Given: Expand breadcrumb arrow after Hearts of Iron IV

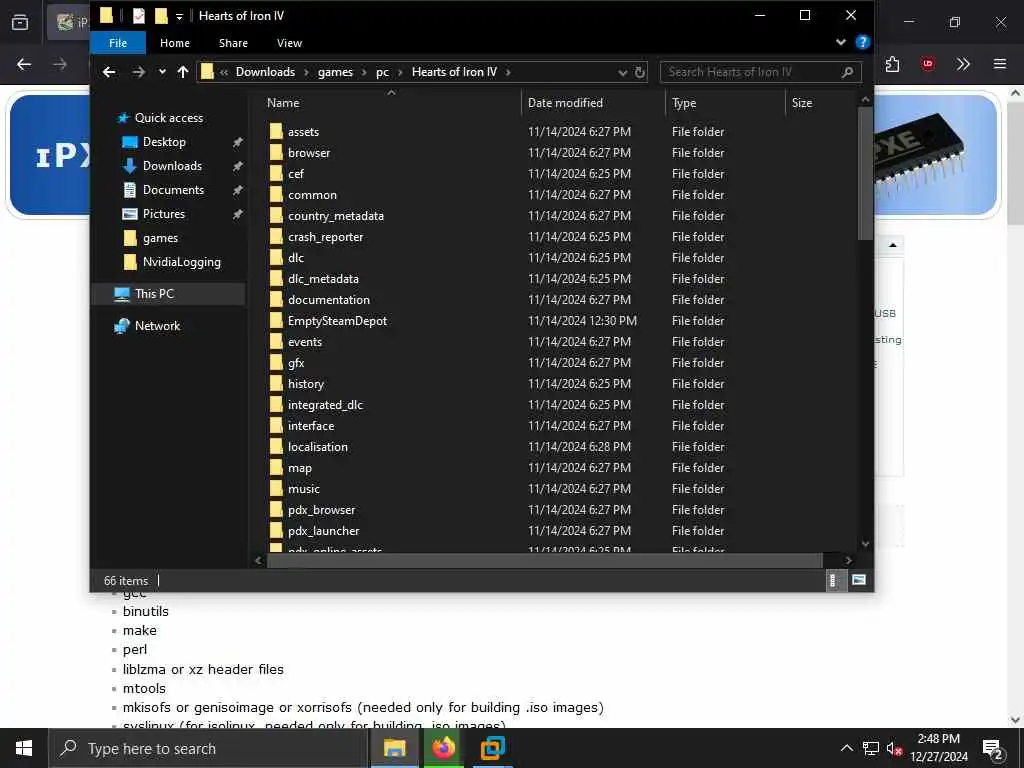Looking at the screenshot, I should point(508,72).
